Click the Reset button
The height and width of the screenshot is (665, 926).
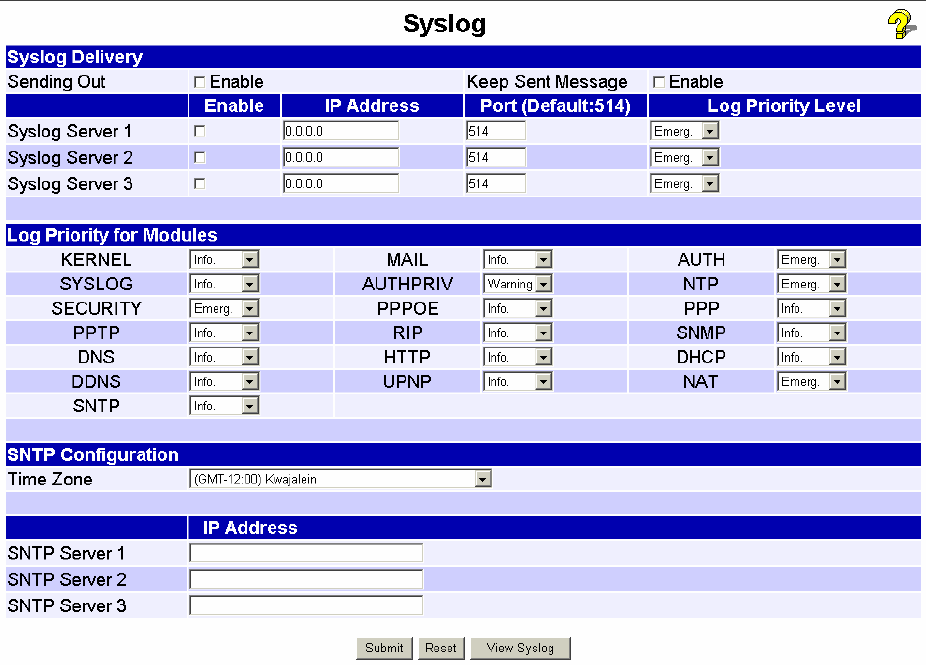point(441,648)
